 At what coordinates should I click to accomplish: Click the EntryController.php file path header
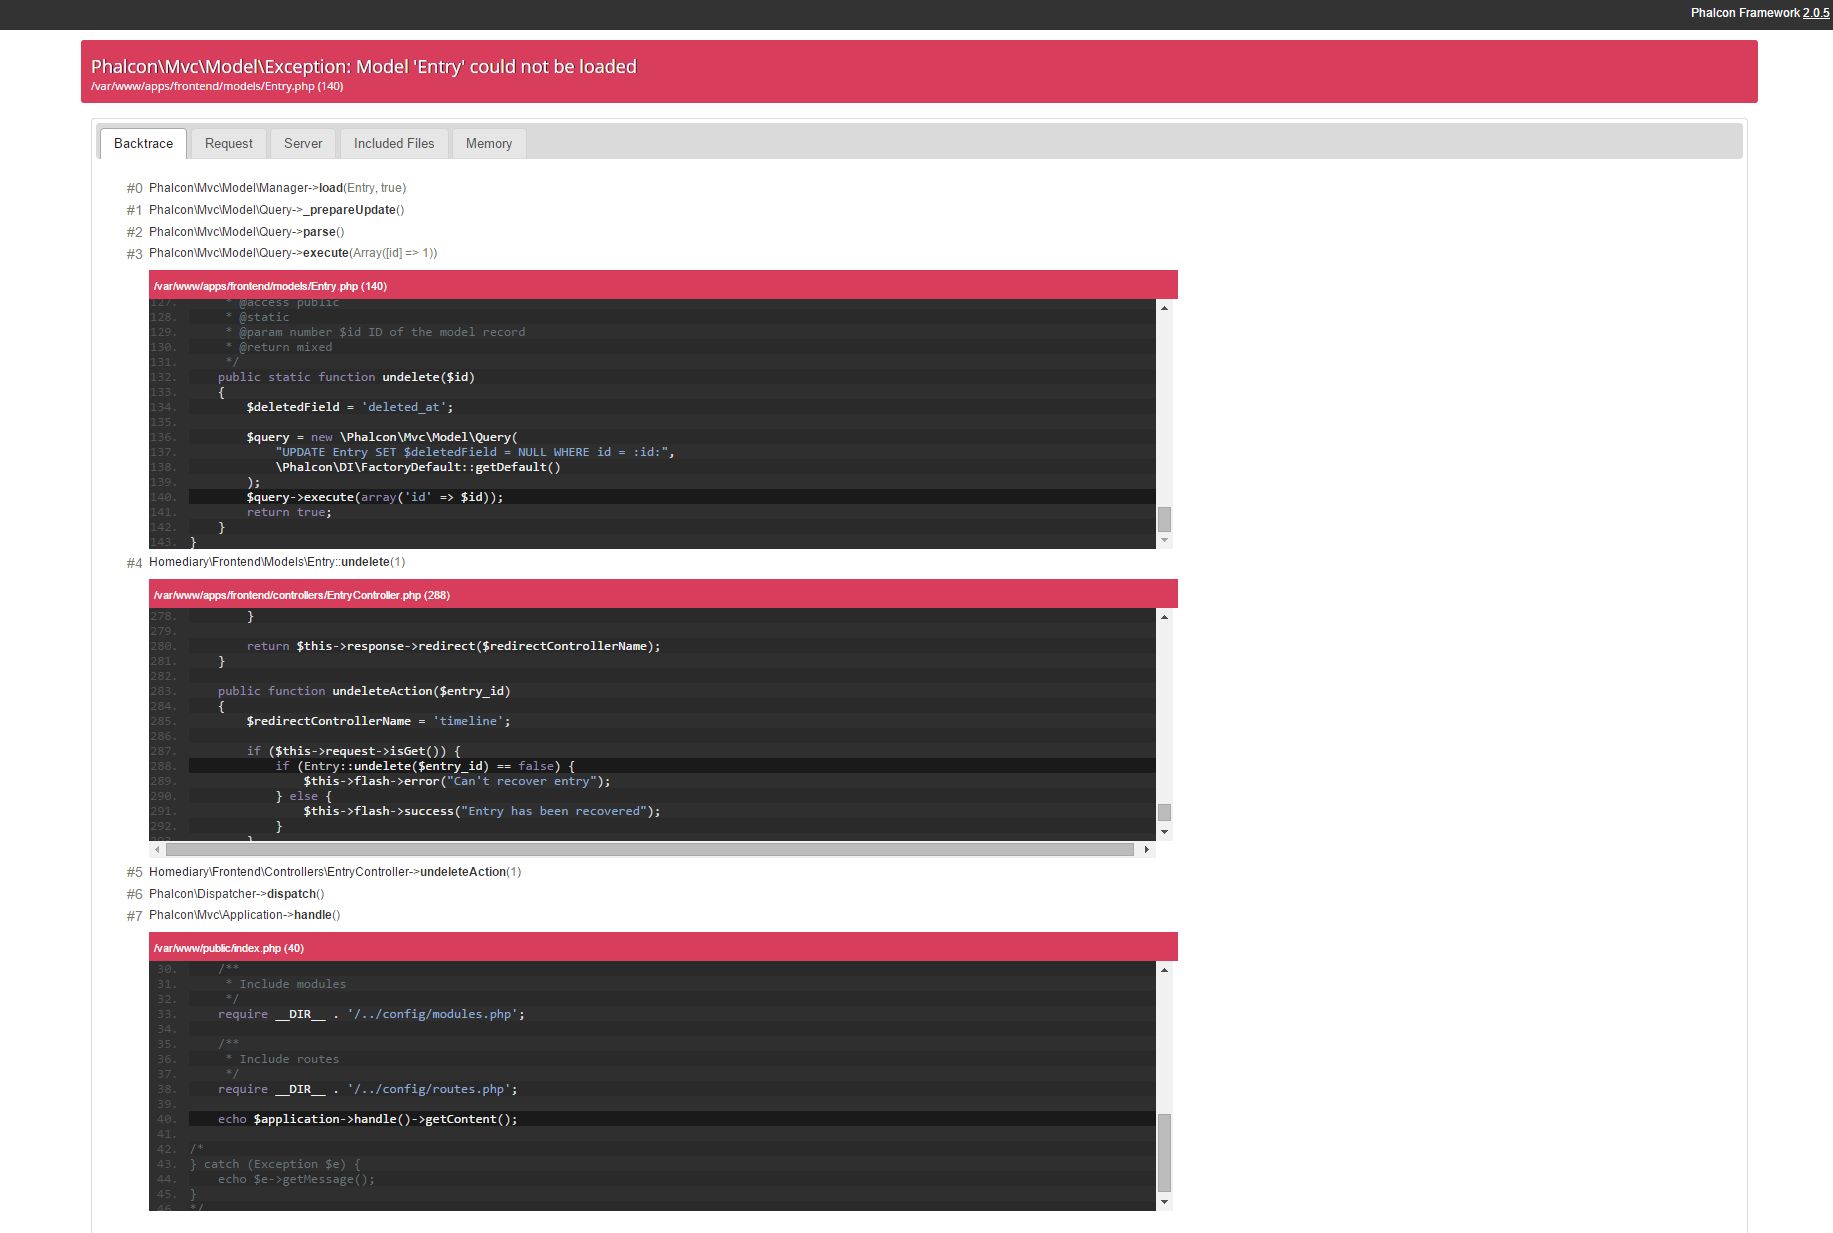point(302,594)
